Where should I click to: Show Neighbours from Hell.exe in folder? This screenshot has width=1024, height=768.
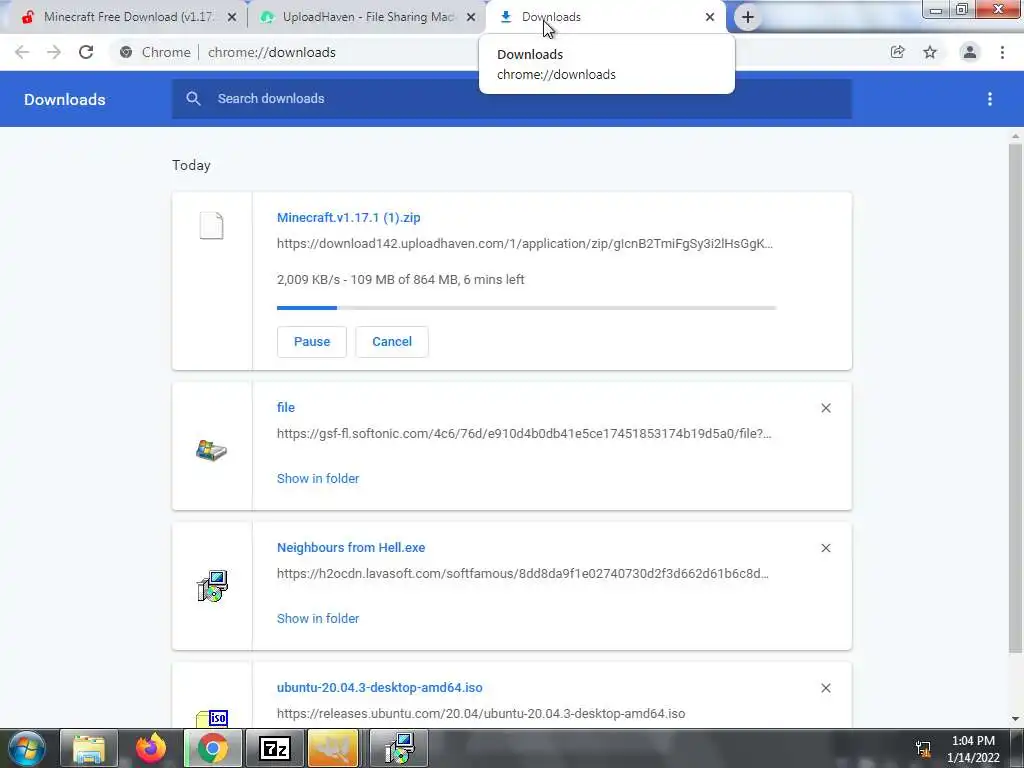[318, 618]
